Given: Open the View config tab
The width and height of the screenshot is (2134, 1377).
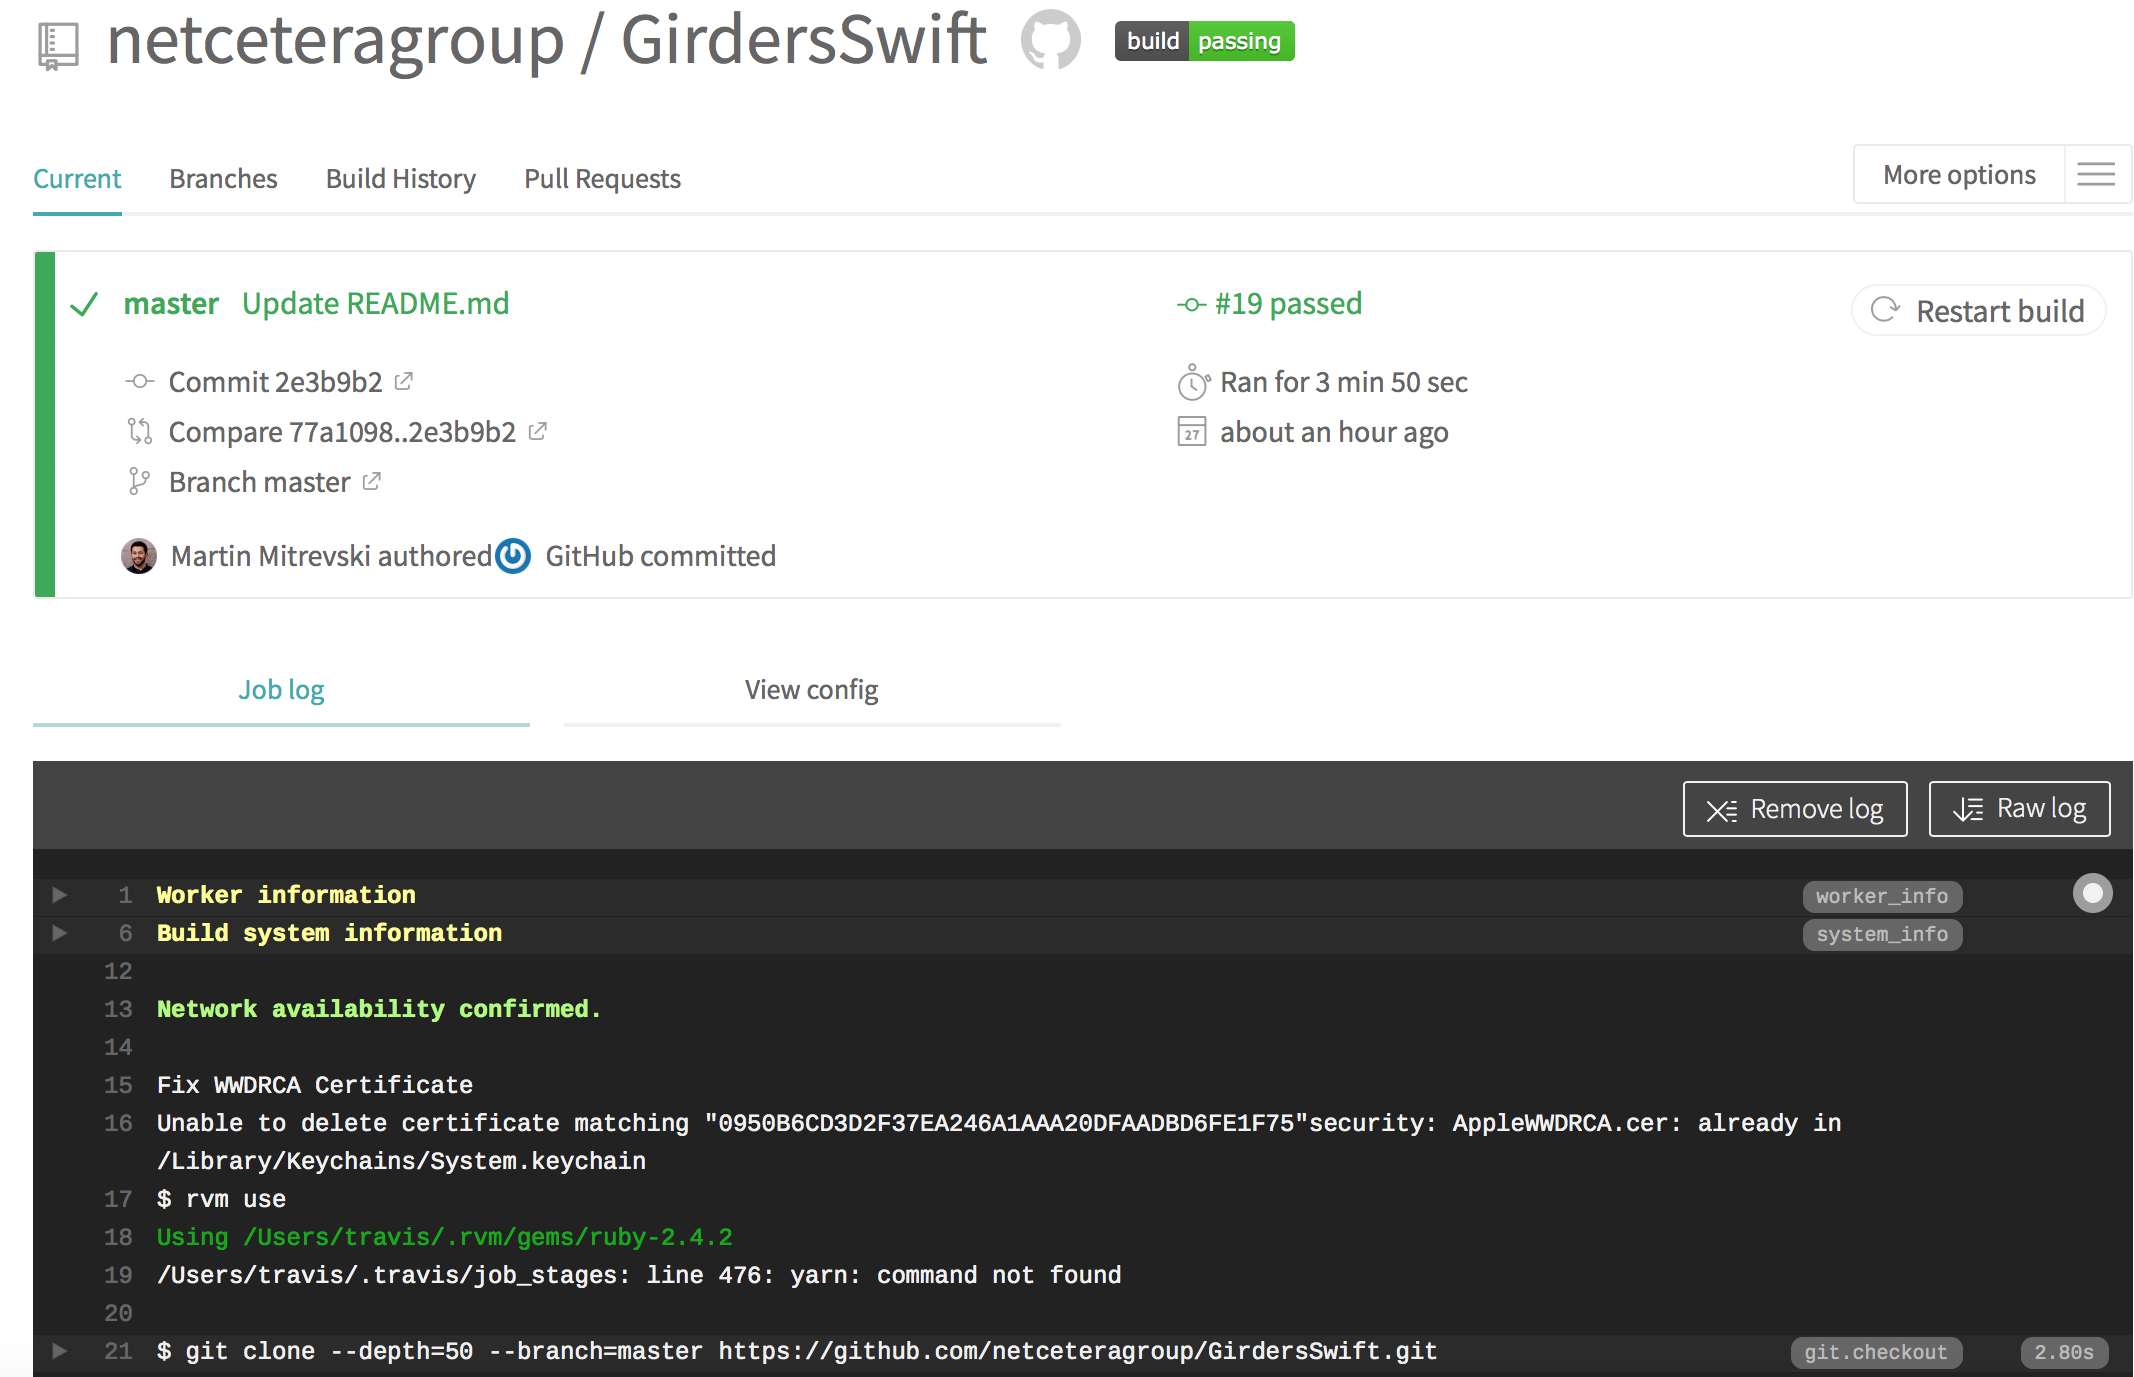Looking at the screenshot, I should (811, 690).
